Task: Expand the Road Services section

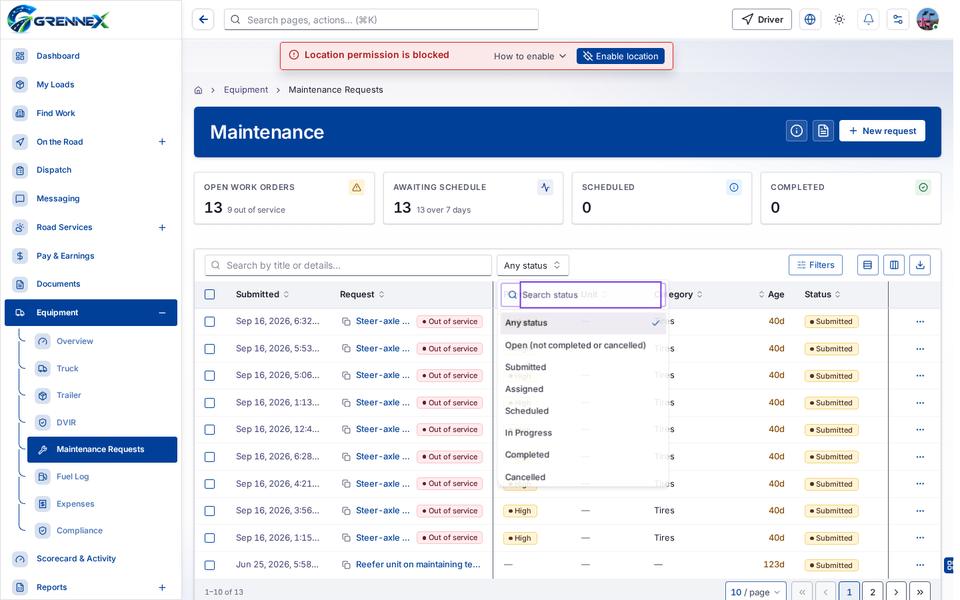Action: click(x=162, y=227)
